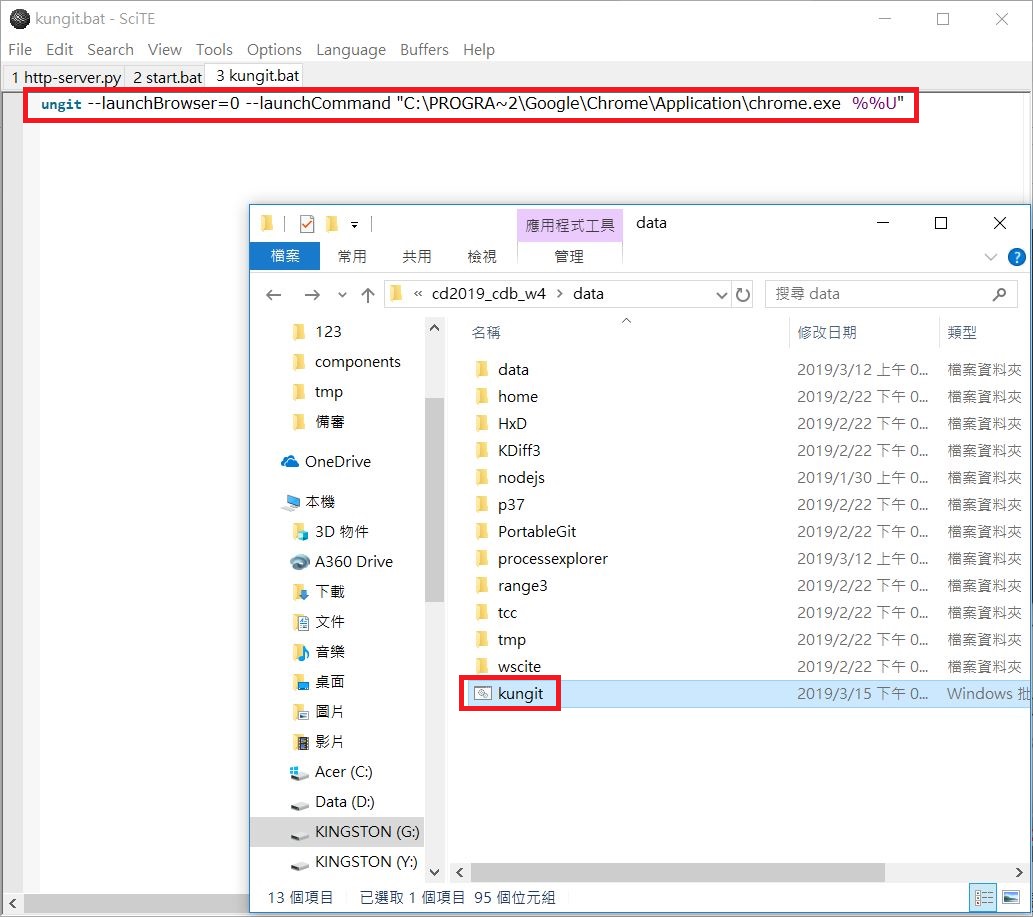Screen dimensions: 1033x917
Task: Open the address bar history dropdown
Action: coord(722,294)
